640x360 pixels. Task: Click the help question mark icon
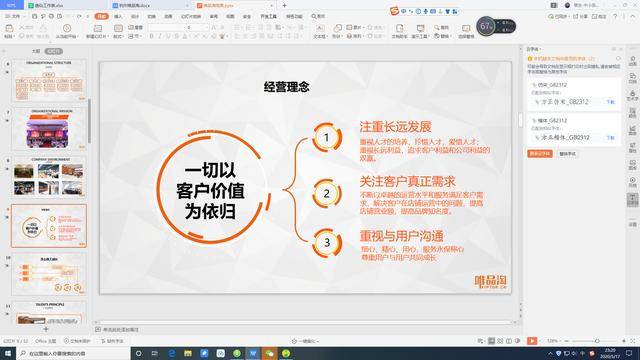tap(615, 16)
